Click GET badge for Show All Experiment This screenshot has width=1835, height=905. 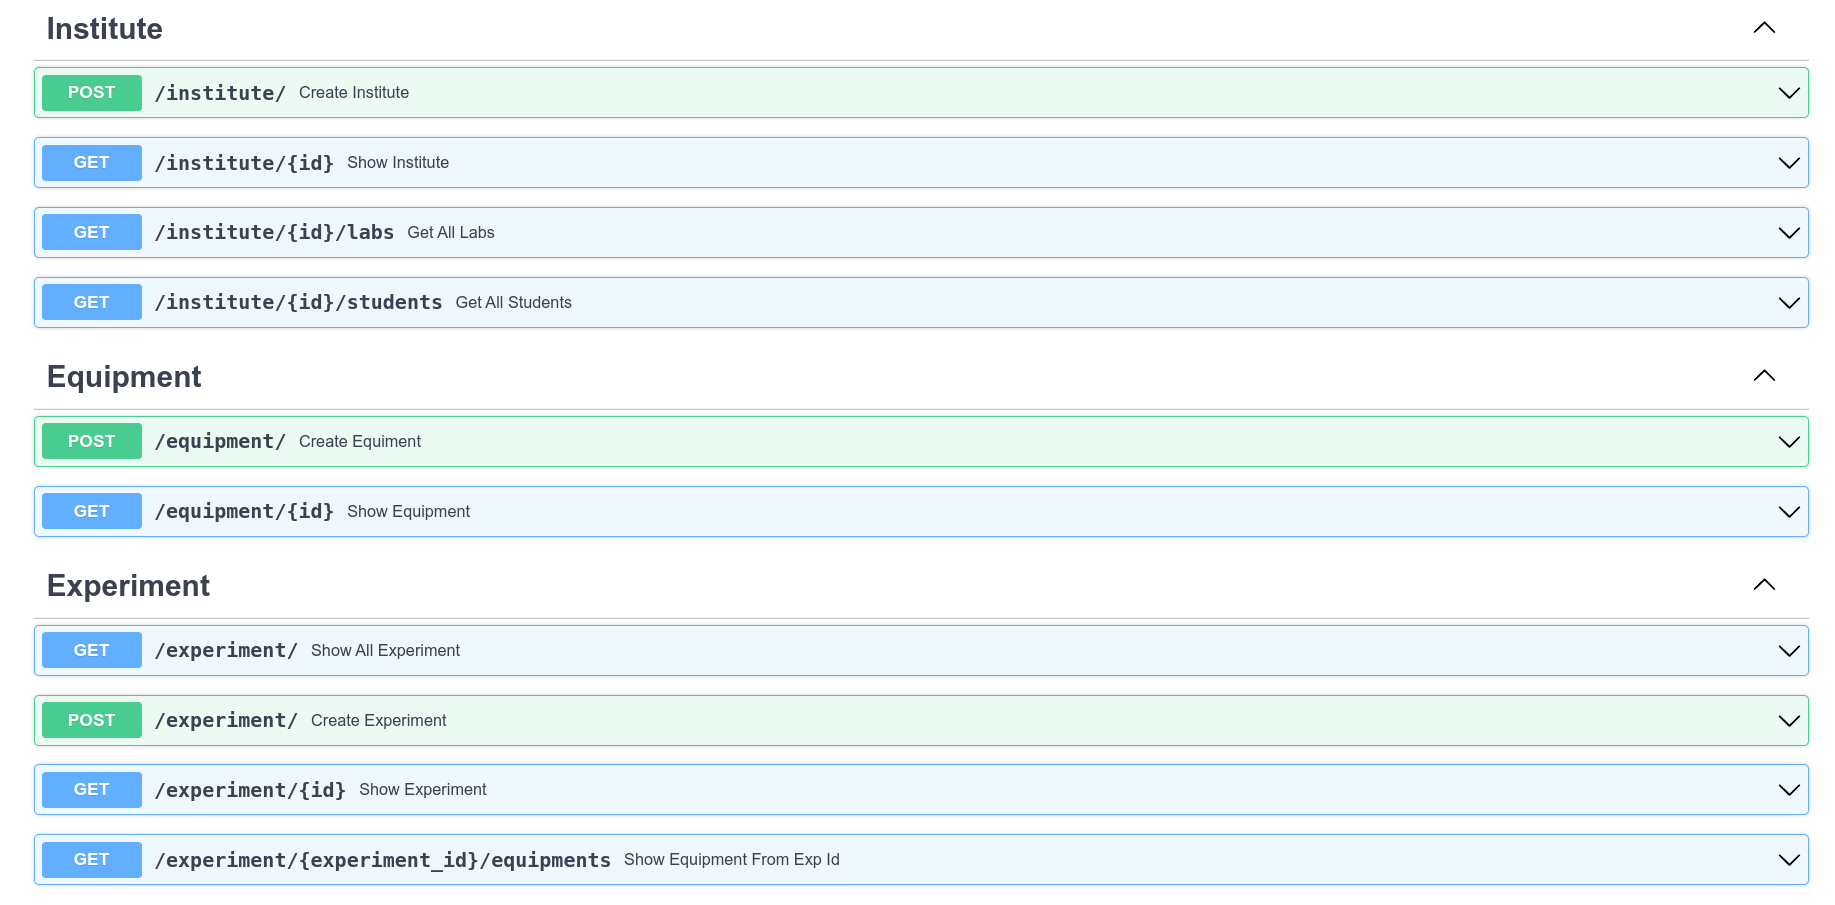(92, 651)
